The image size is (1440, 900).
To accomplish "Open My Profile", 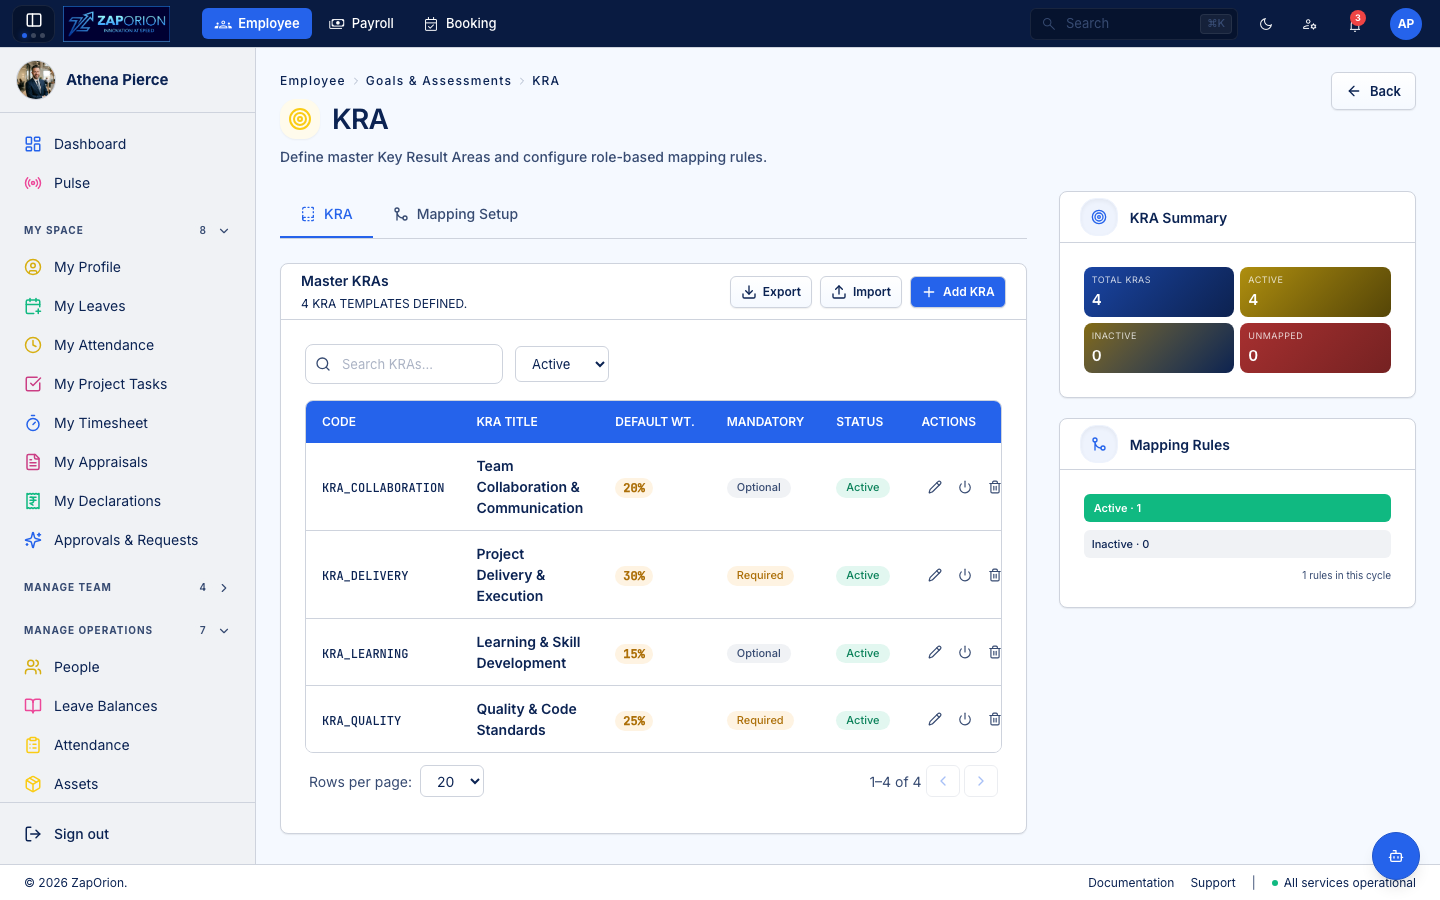I will tap(128, 267).
